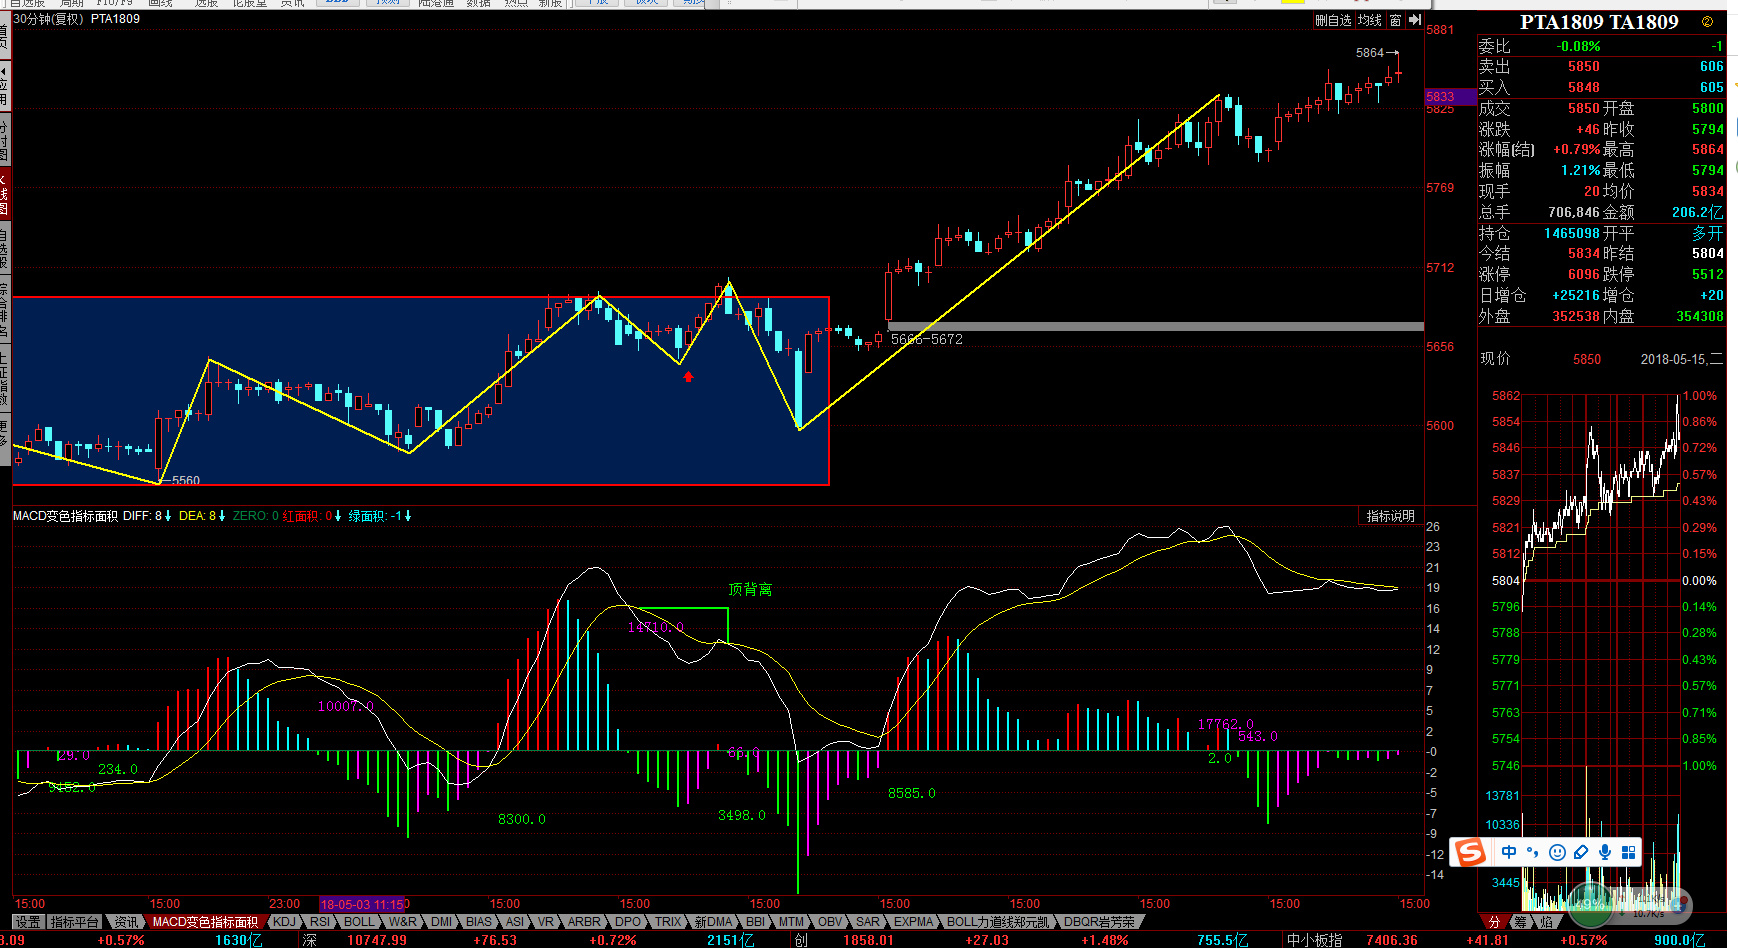
Task: Switch to the DMI indicator tab
Action: [442, 922]
